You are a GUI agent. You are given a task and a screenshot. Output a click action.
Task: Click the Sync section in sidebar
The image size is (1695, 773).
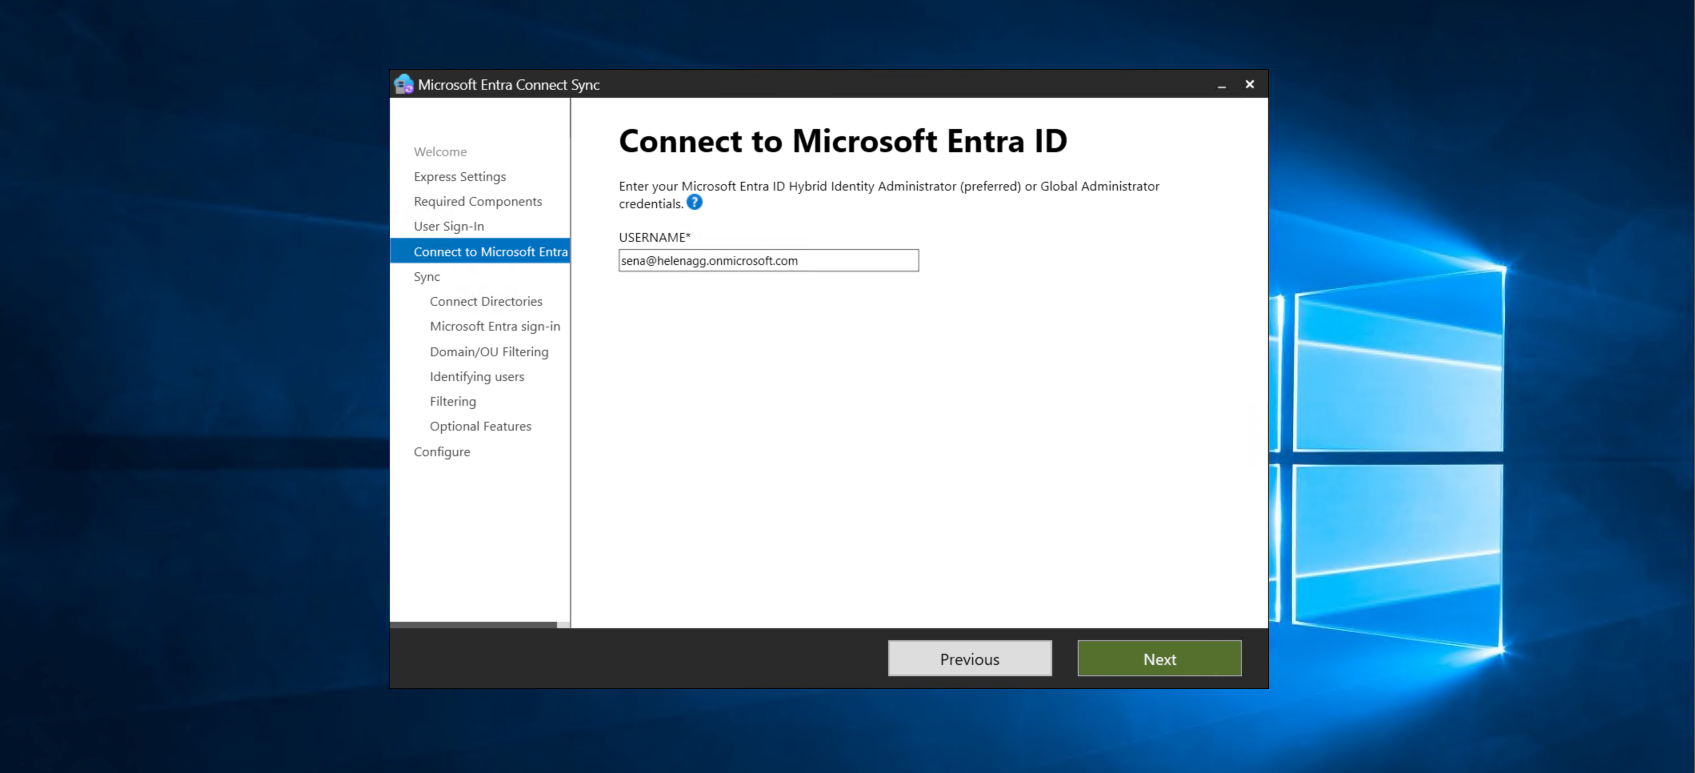pyautogui.click(x=427, y=277)
